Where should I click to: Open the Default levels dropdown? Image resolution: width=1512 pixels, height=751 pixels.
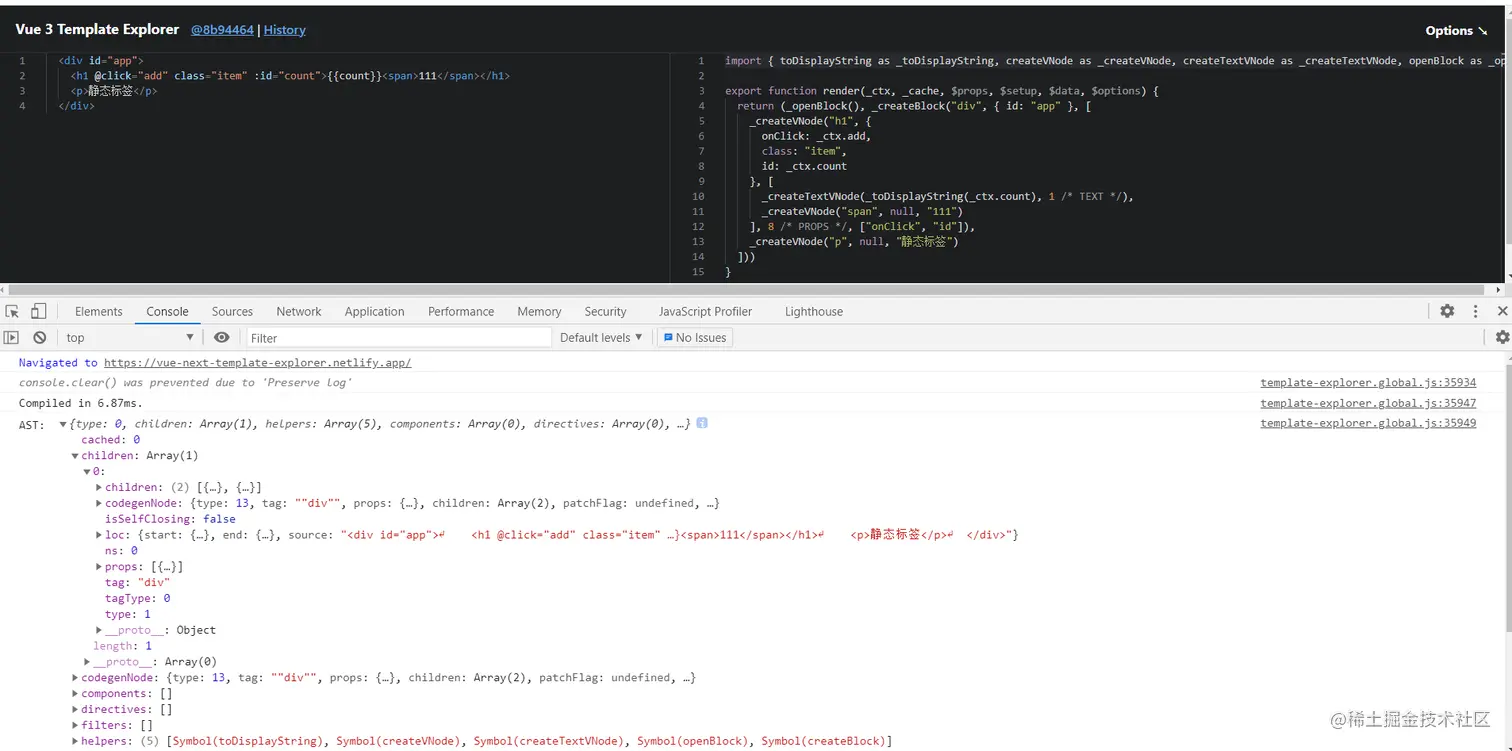601,338
